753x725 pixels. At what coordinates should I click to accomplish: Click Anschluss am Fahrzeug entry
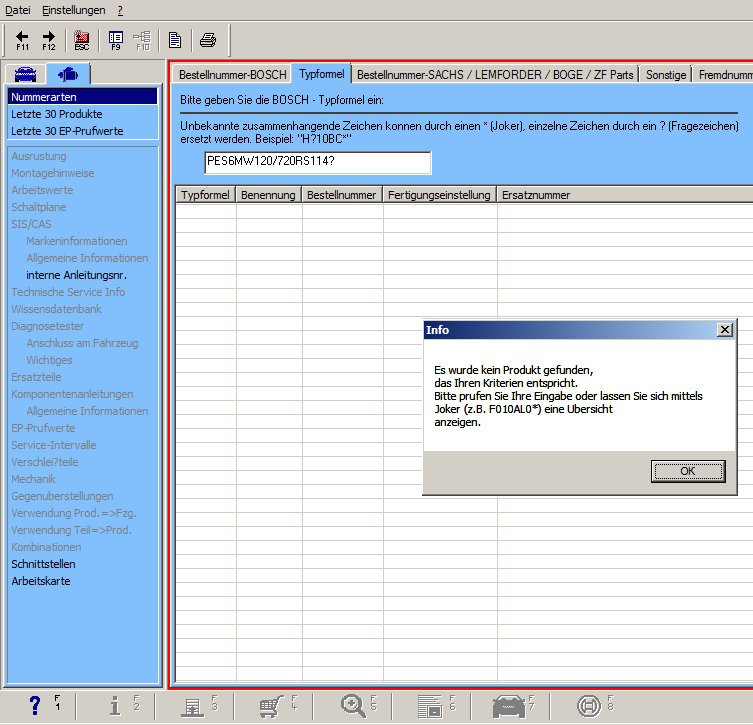(82, 343)
